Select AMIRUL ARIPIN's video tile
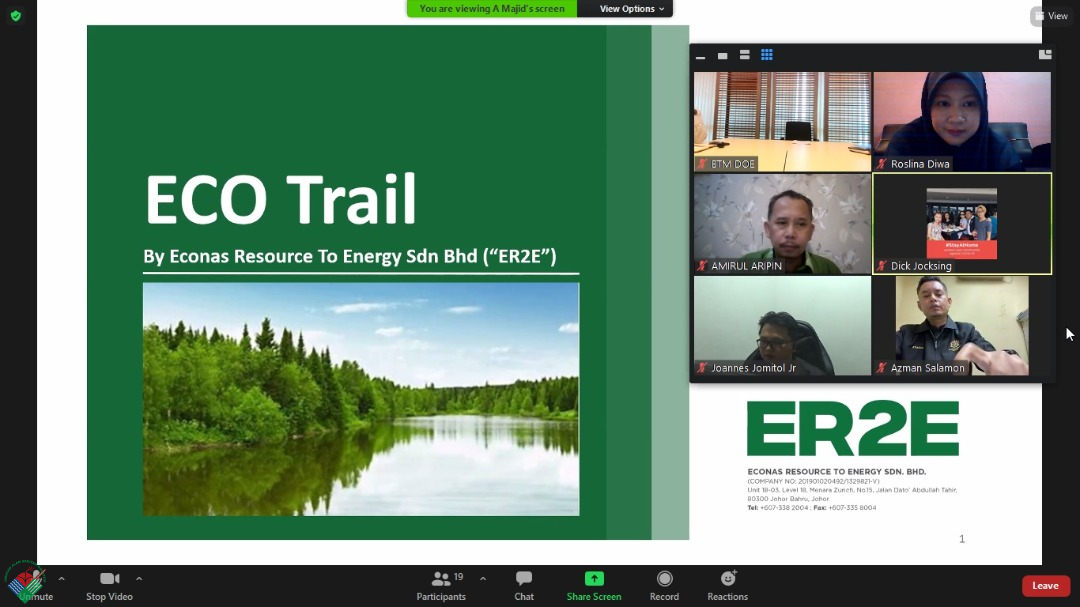 click(x=782, y=224)
